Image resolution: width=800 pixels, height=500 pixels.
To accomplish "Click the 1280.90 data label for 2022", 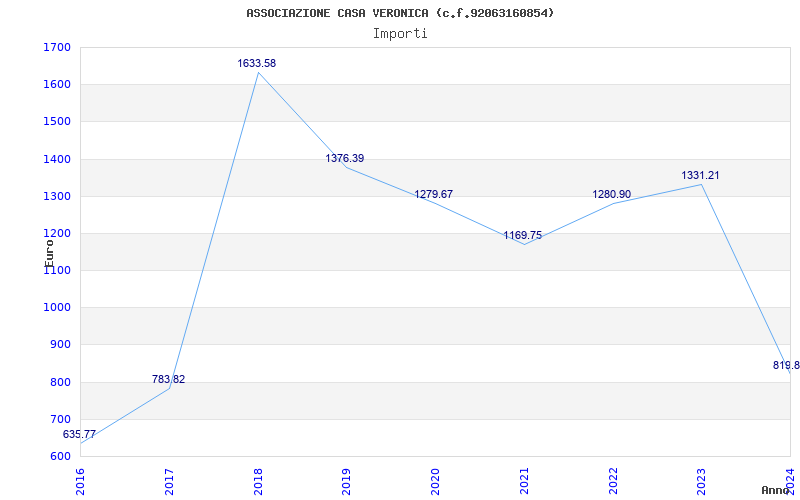I will (x=611, y=194).
